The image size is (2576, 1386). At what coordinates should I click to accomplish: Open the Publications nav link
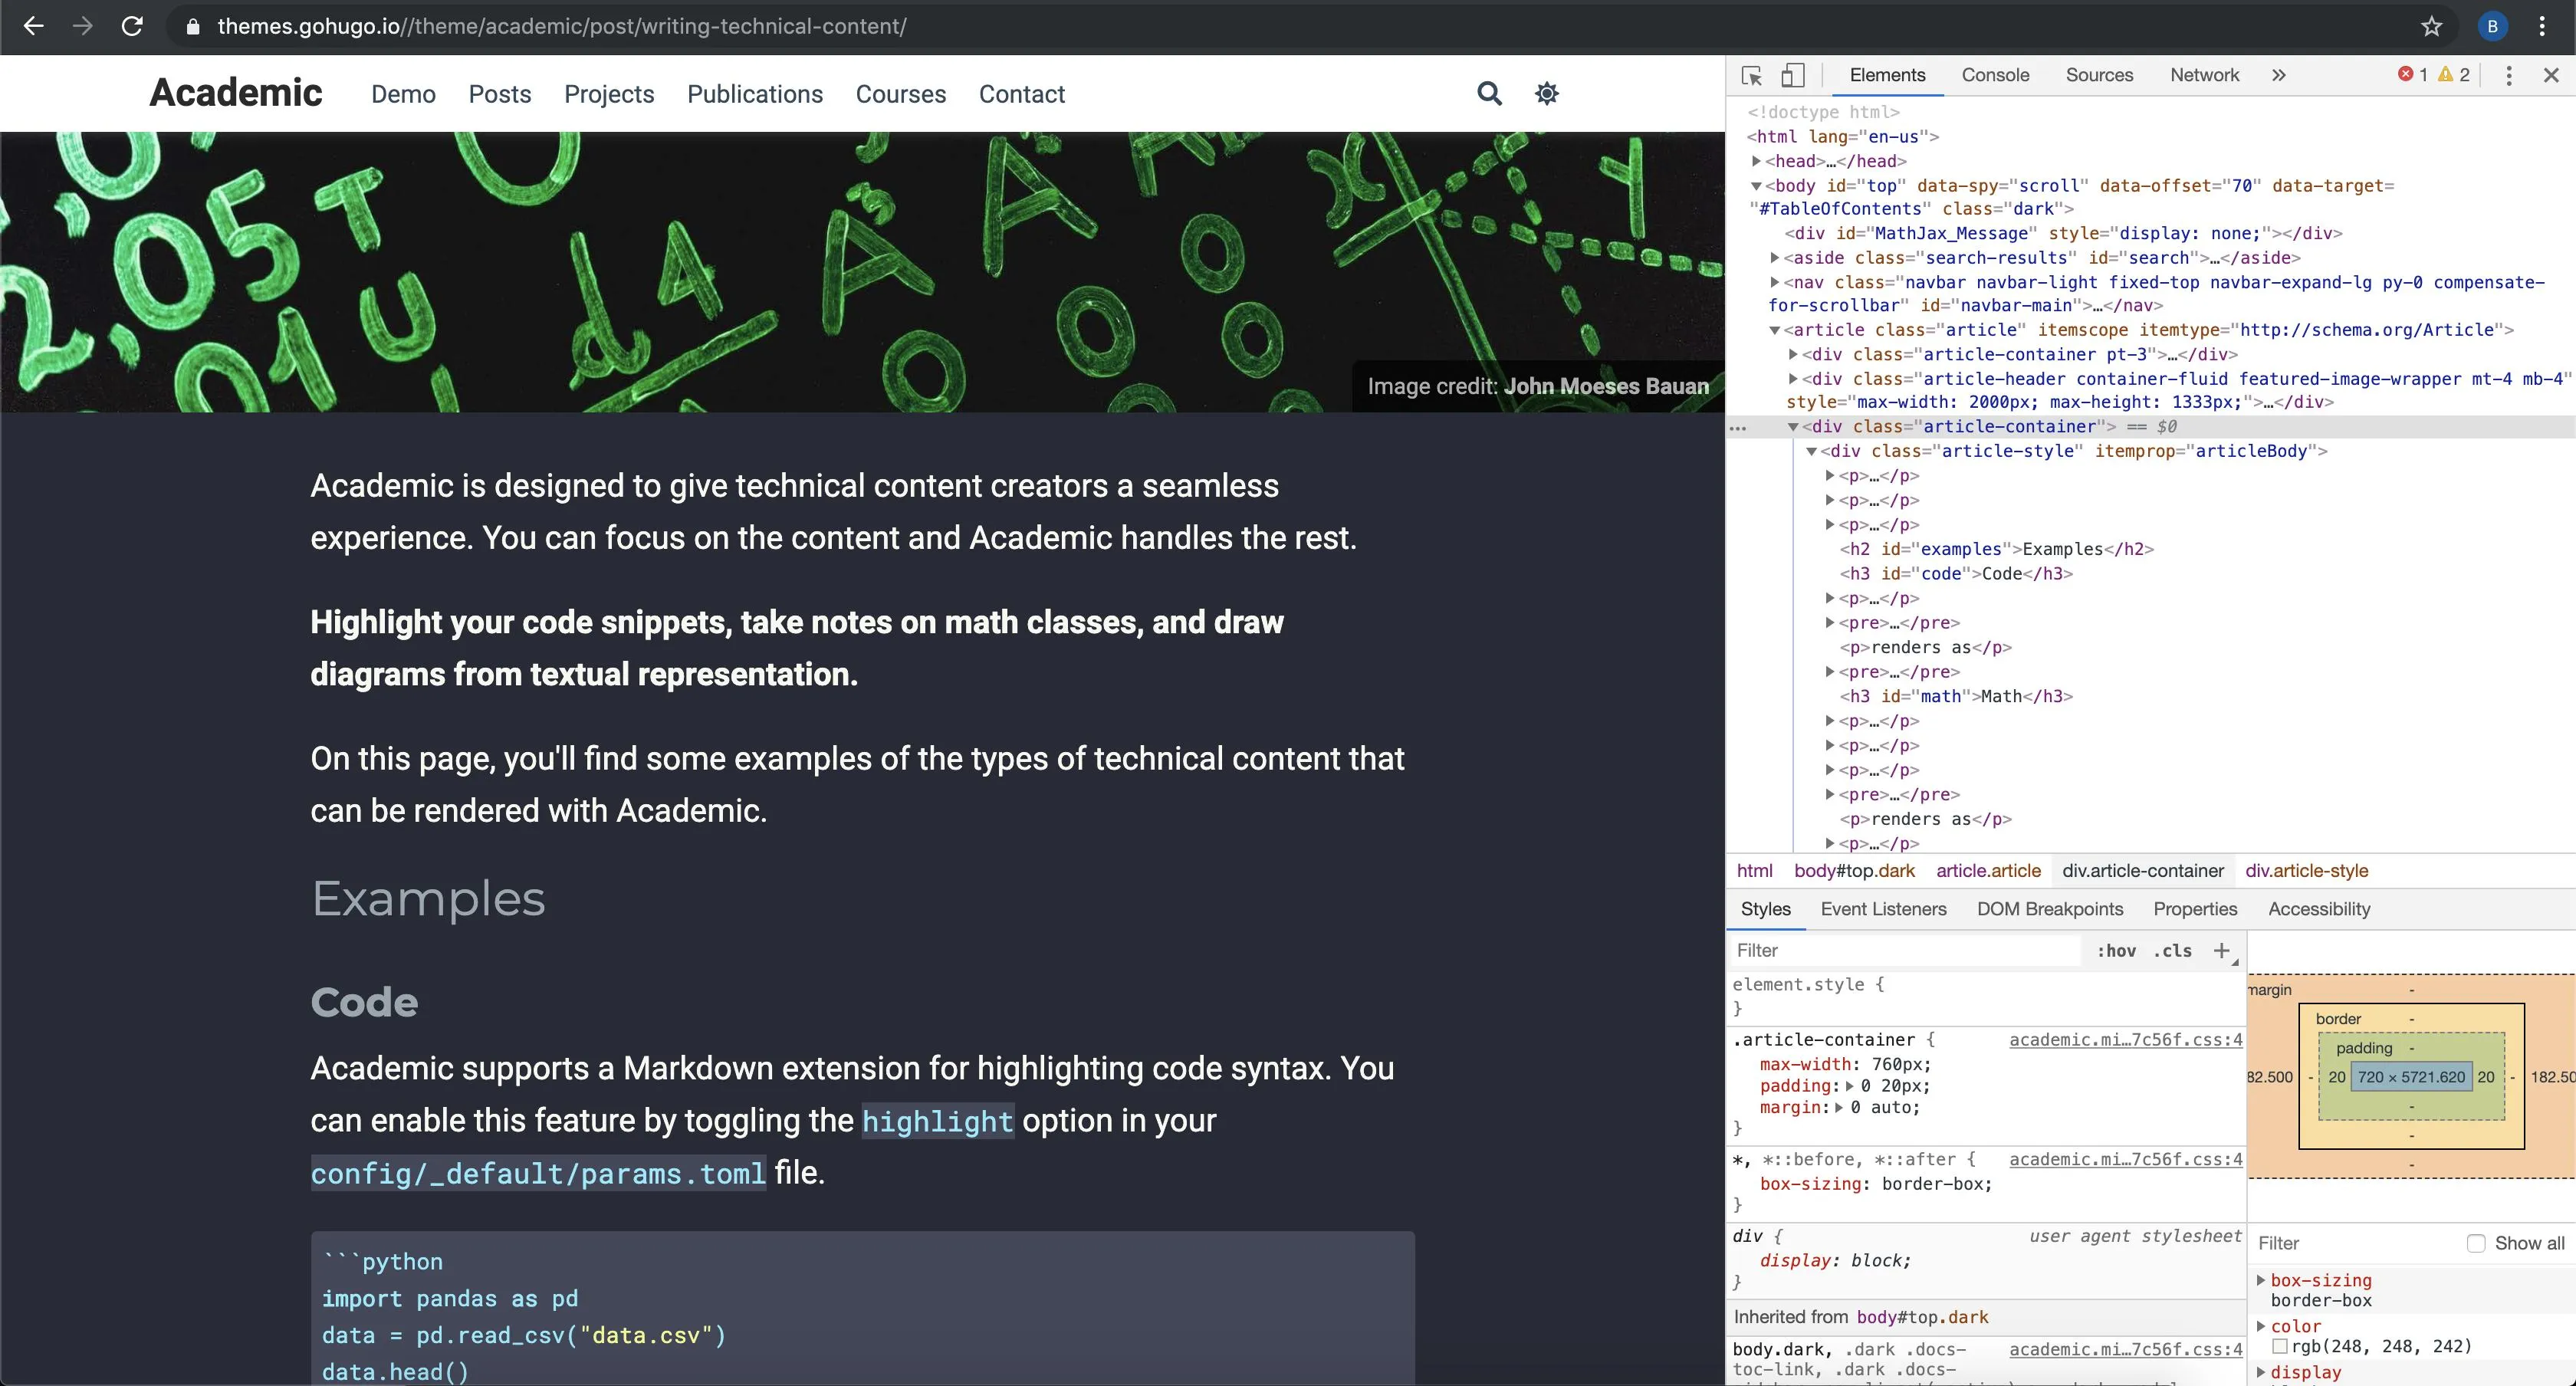pos(754,94)
